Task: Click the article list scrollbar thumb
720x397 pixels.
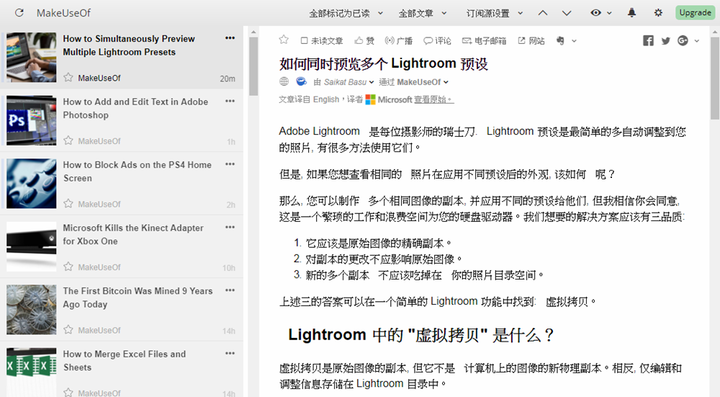Action: point(253,67)
